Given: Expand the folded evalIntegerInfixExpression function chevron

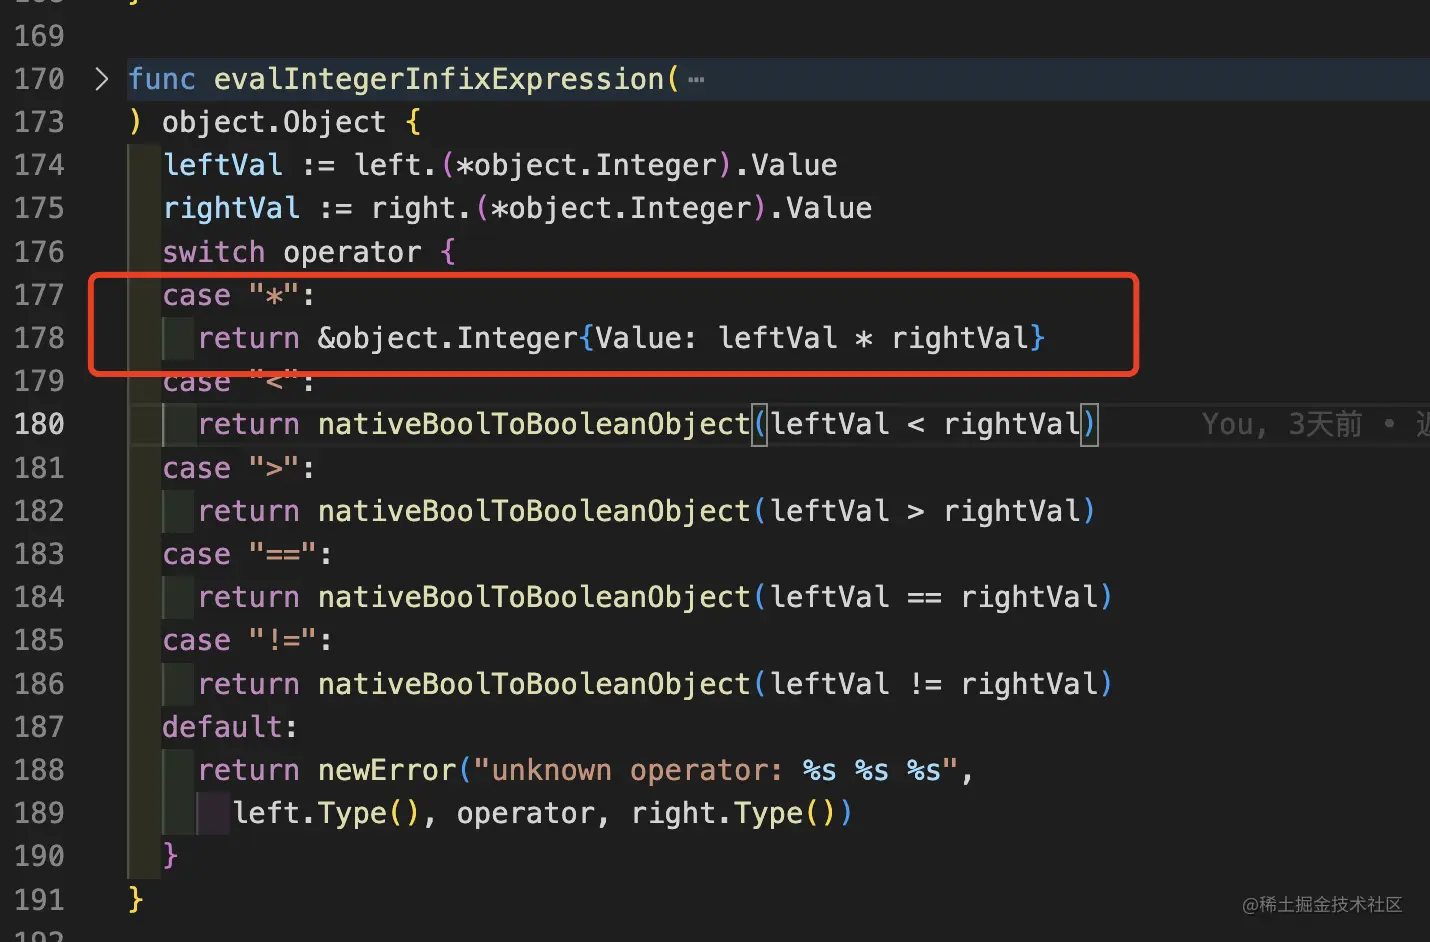Looking at the screenshot, I should (x=101, y=79).
